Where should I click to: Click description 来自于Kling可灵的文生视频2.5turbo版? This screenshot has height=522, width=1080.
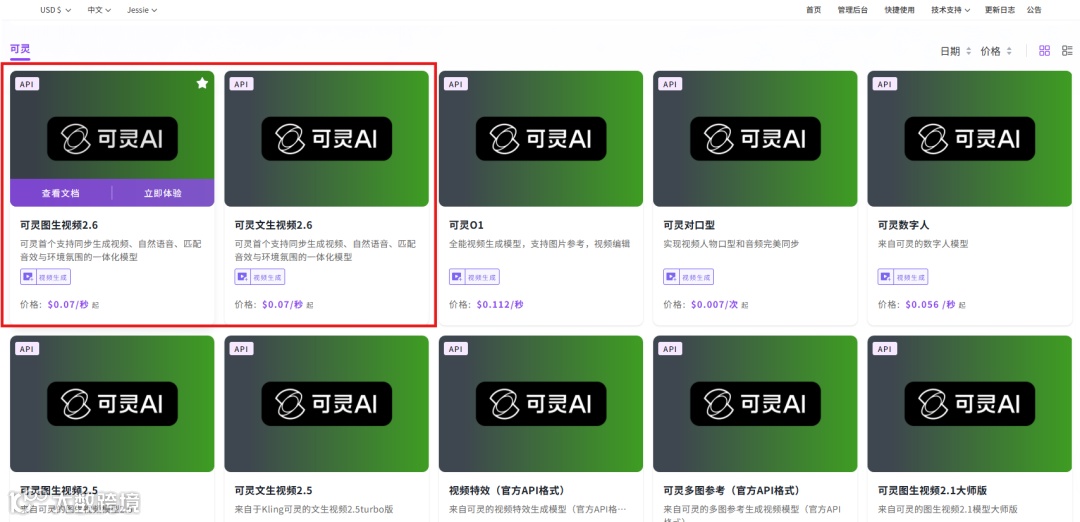tap(313, 510)
